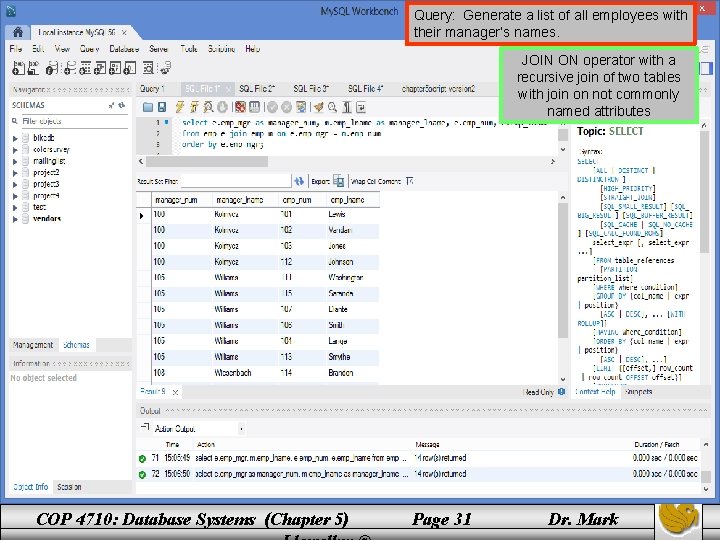The width and height of the screenshot is (720, 540).
Task: Click the commit checkmark icon
Action: coord(272,107)
